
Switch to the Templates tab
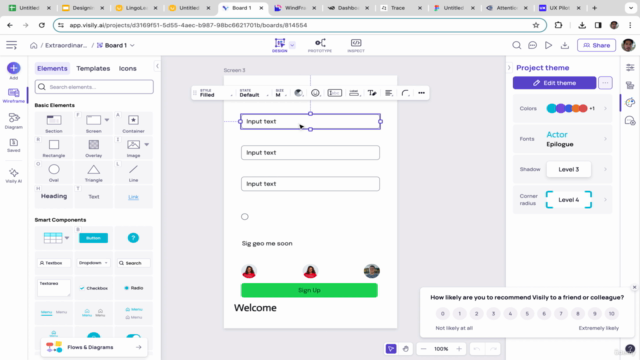[93, 68]
